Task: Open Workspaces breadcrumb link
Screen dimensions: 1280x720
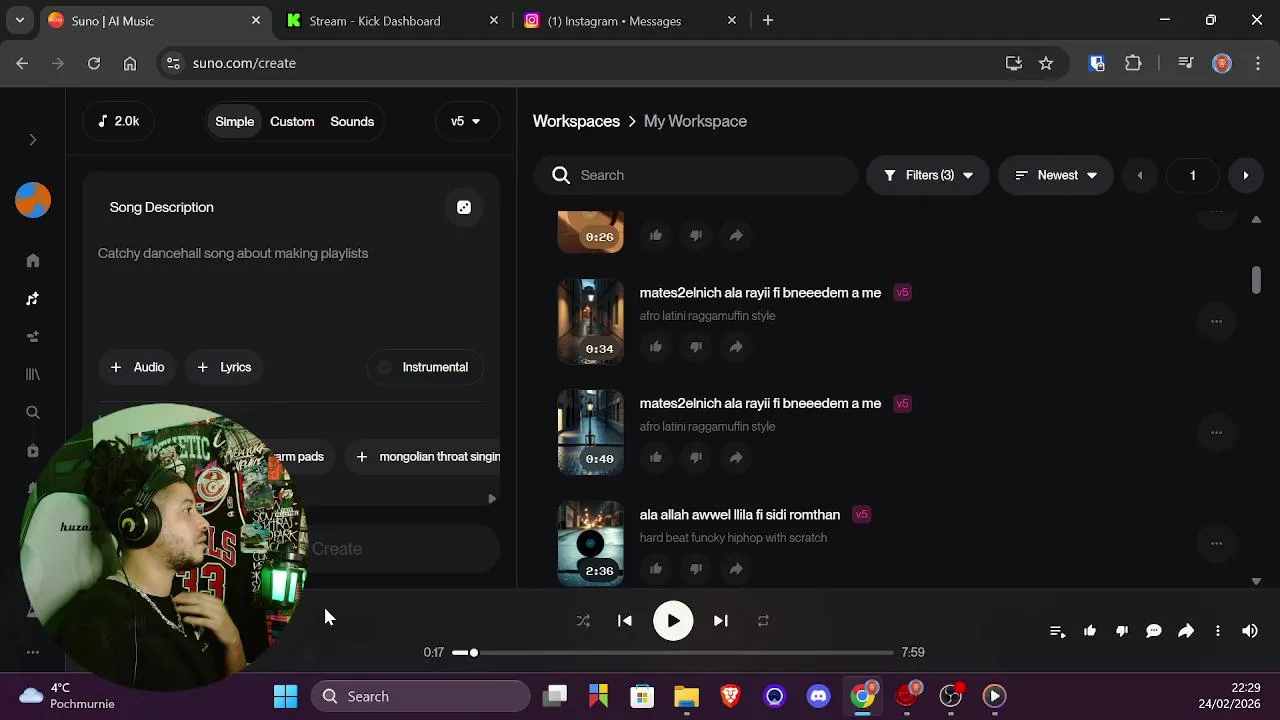Action: (x=576, y=121)
